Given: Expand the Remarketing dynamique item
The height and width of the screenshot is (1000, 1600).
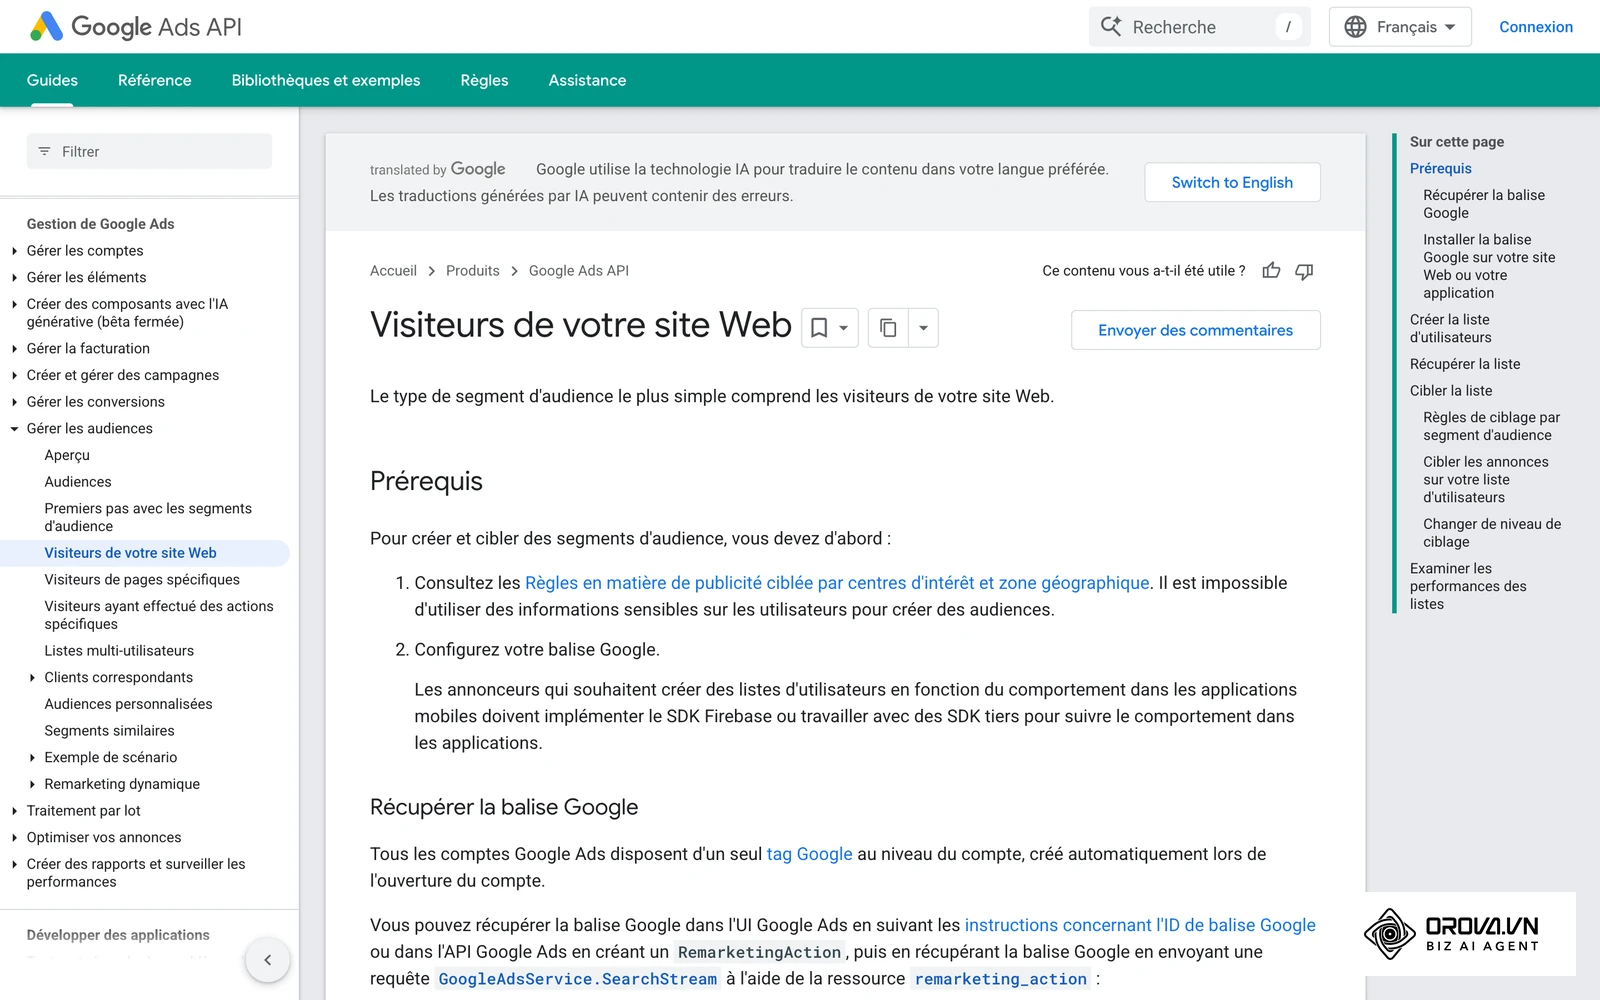Looking at the screenshot, I should tap(32, 785).
